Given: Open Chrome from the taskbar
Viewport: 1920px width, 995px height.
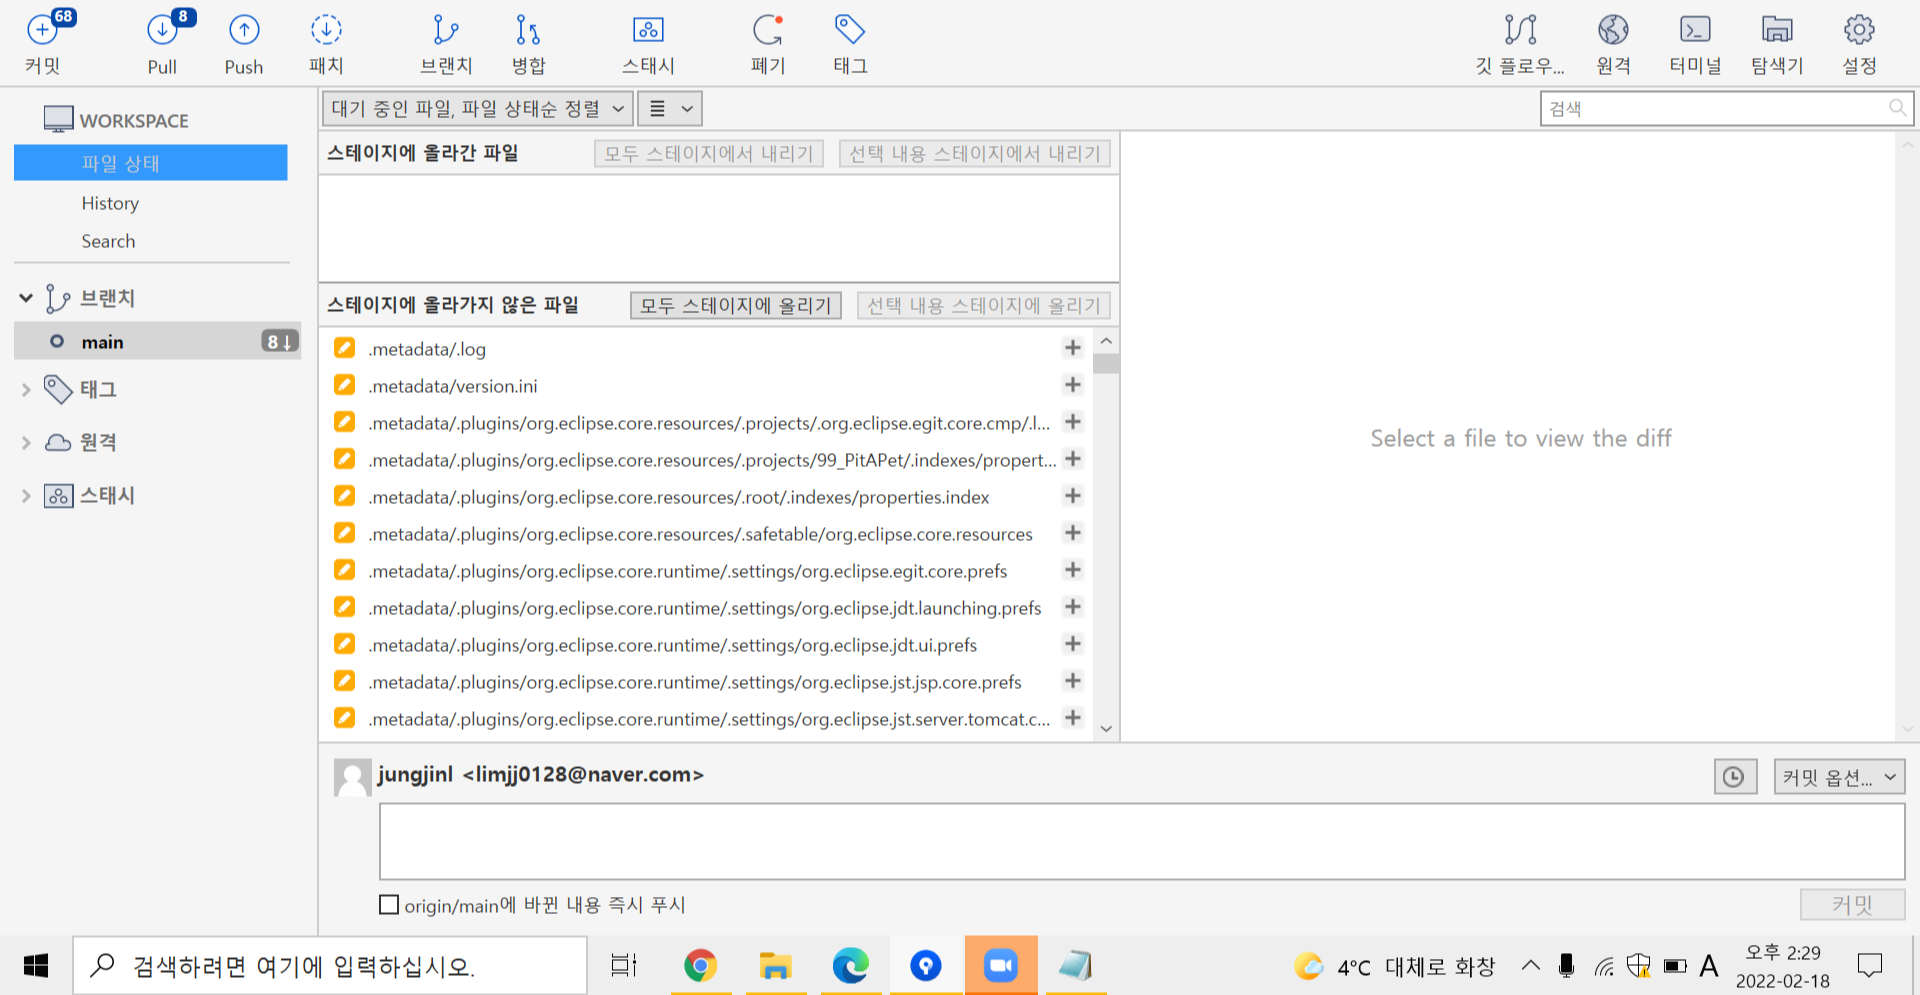Looking at the screenshot, I should click(700, 966).
